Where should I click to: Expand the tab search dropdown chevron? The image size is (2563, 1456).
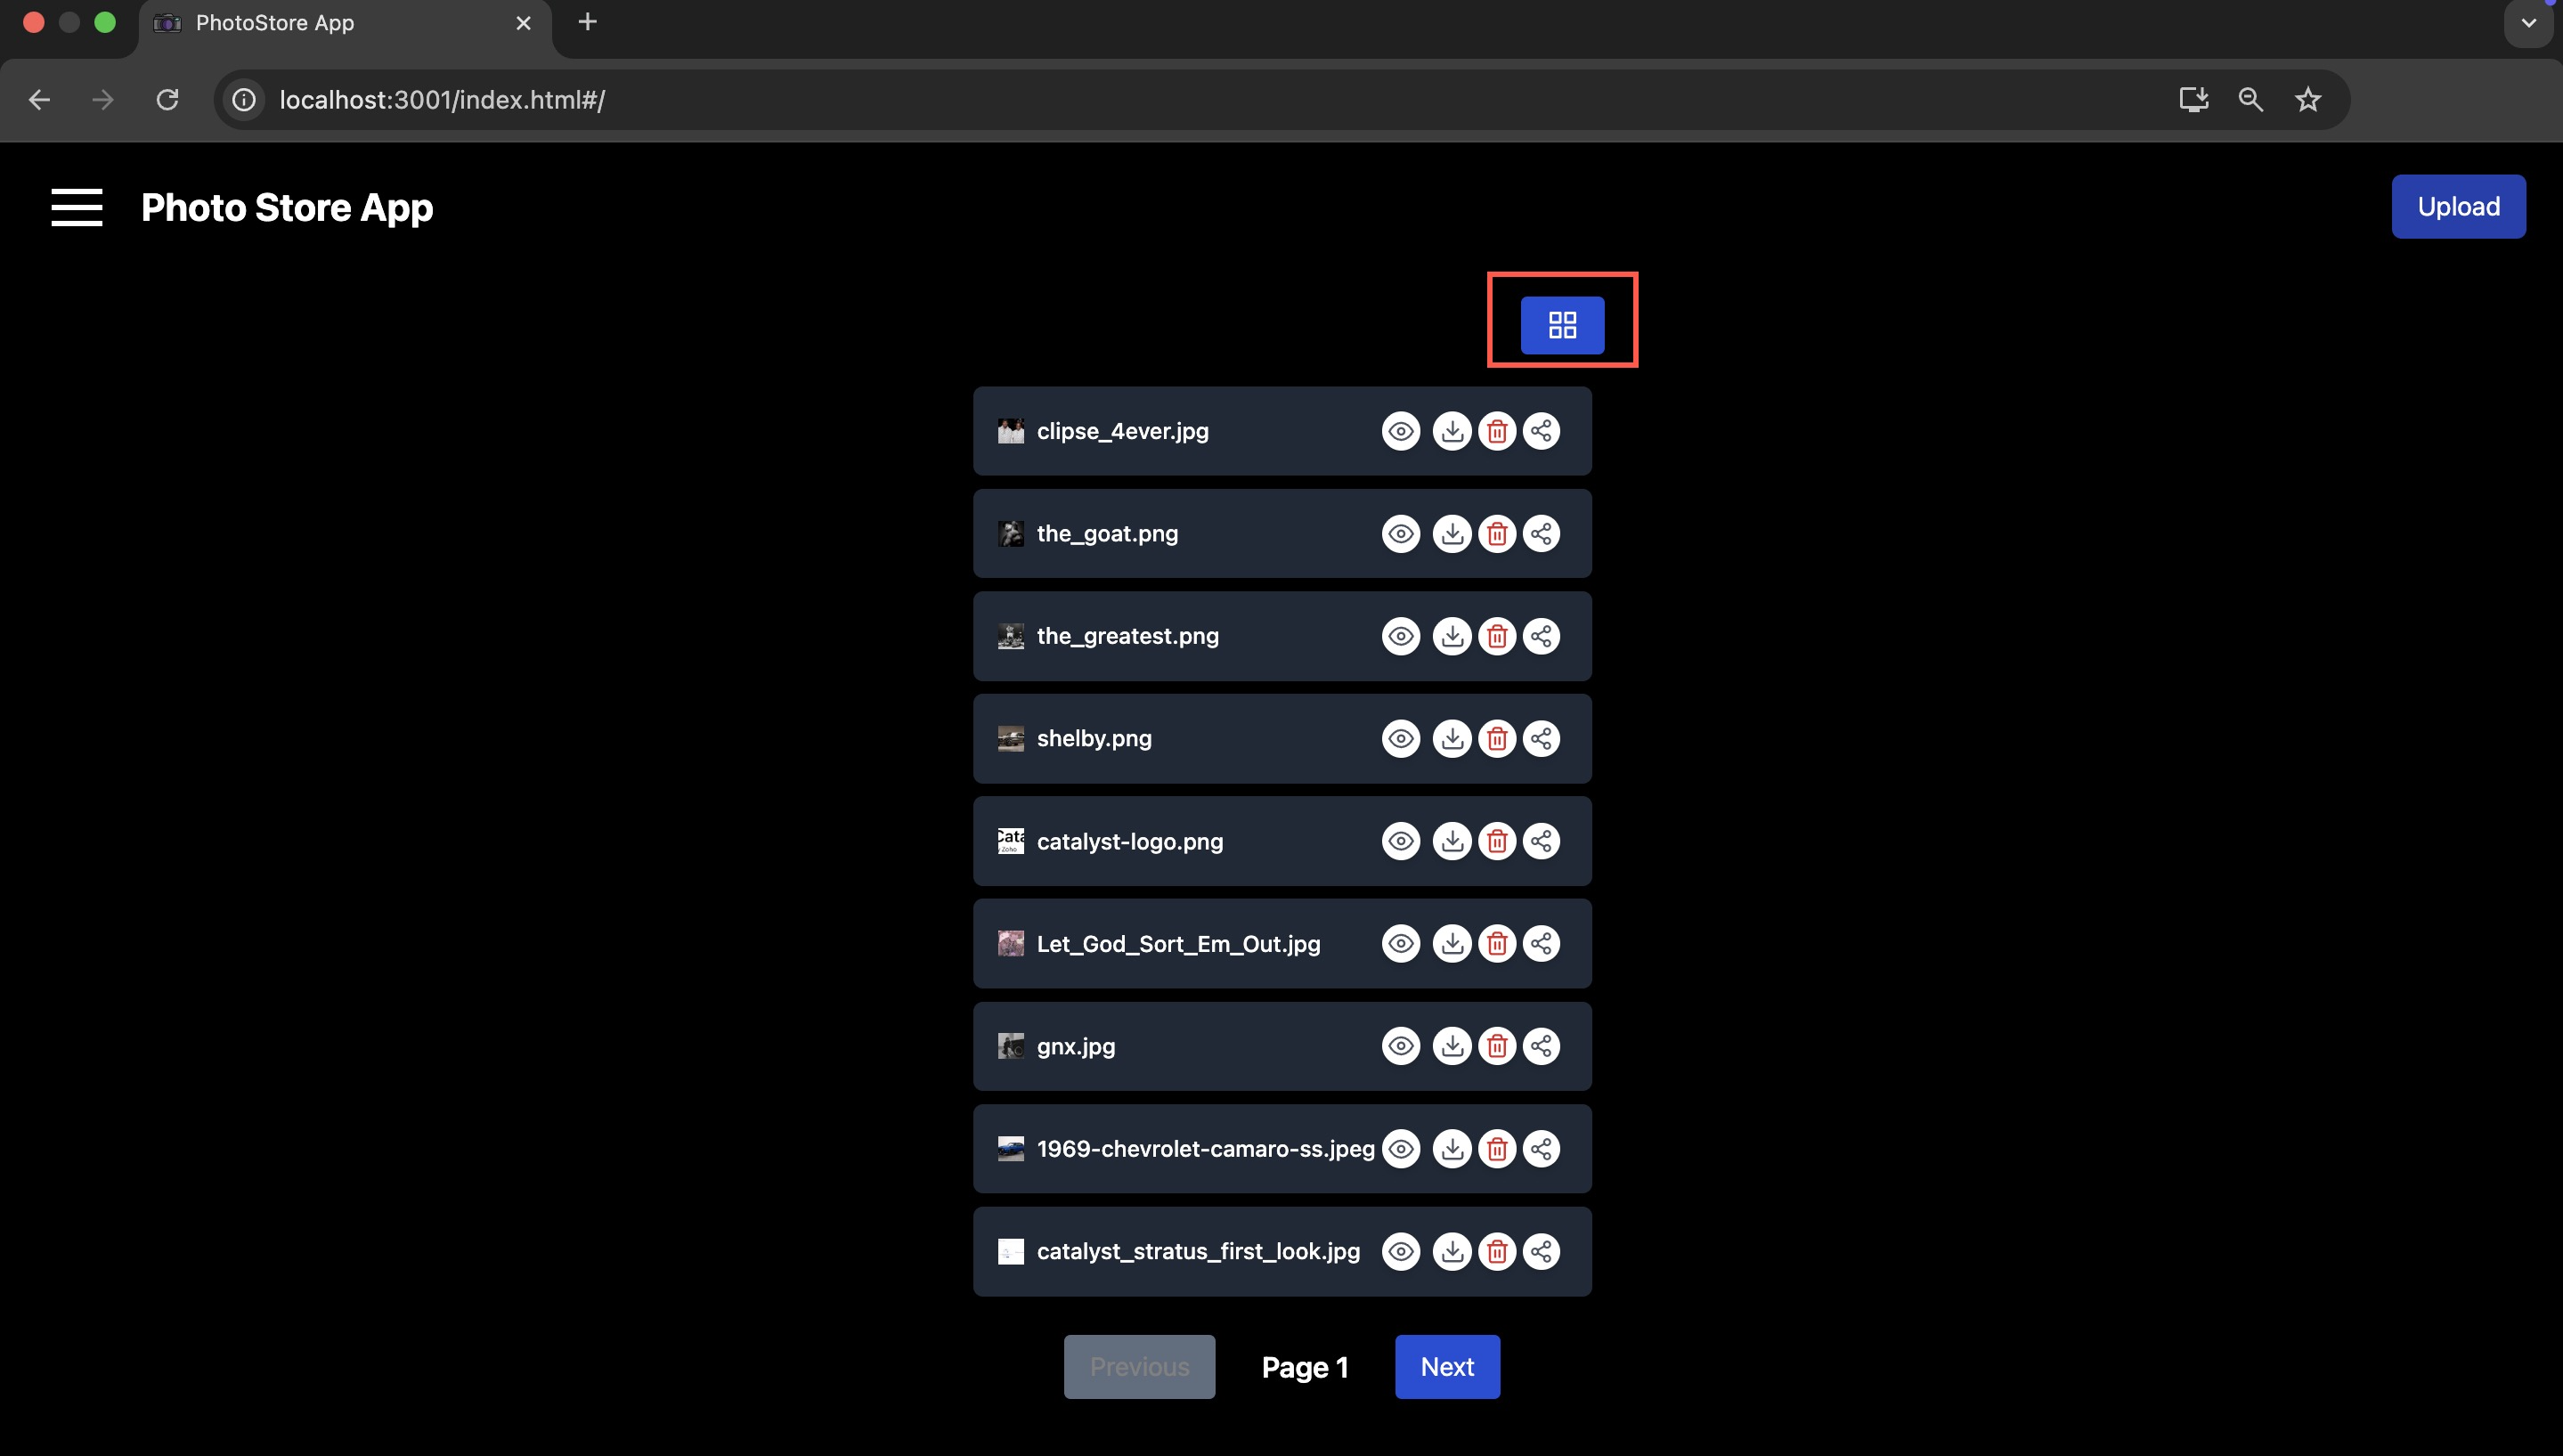[2528, 23]
